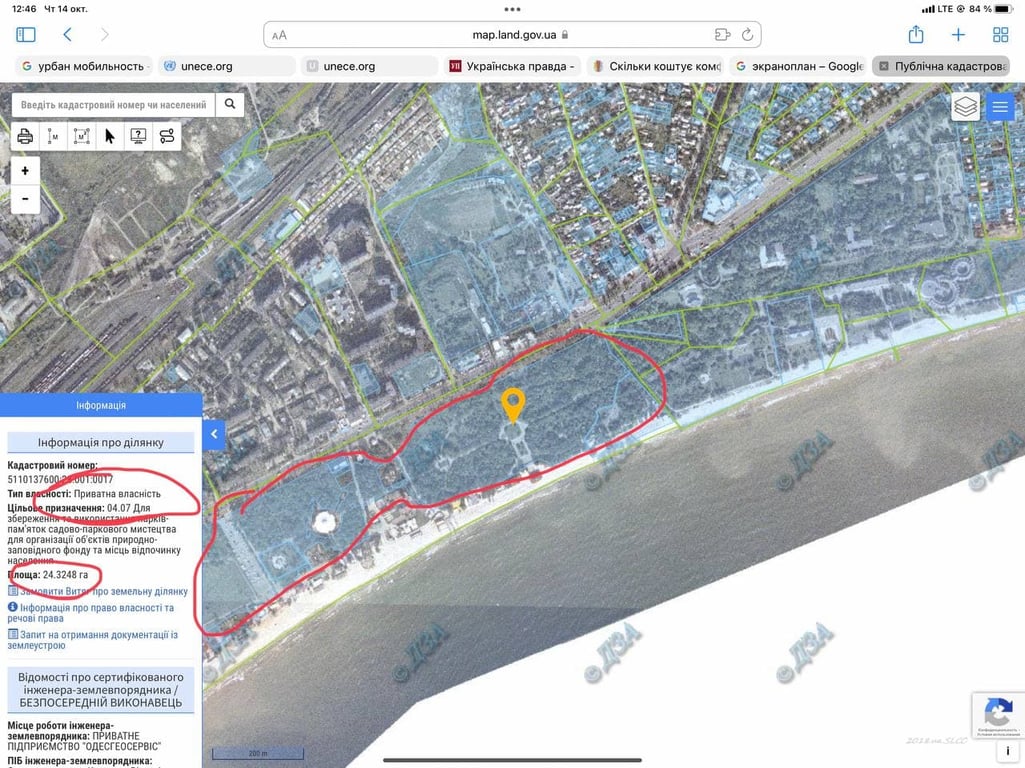Click the small info button bottom-right
This screenshot has width=1025, height=768.
(x=1007, y=752)
